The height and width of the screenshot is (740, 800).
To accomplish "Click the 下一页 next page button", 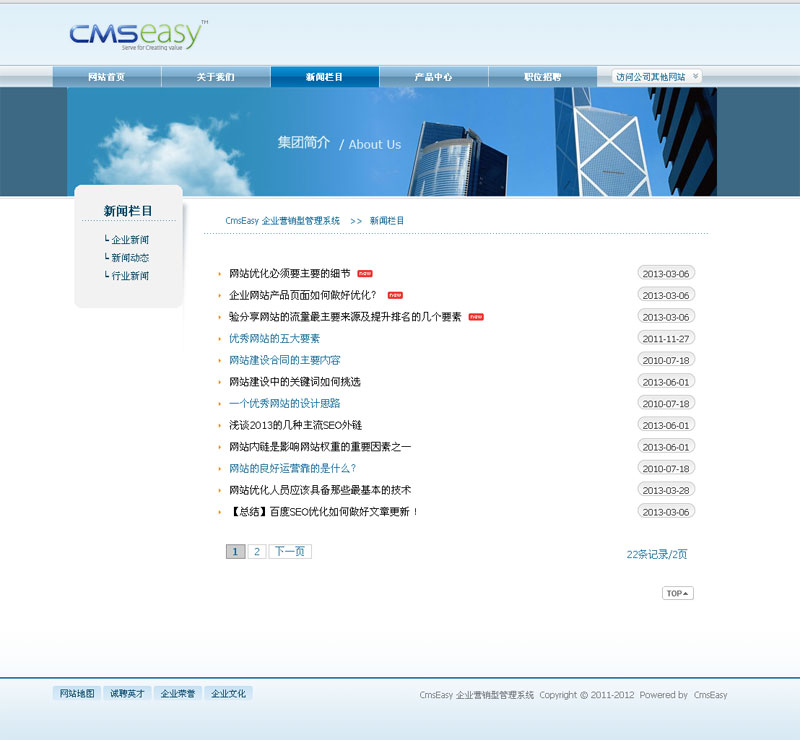I will 290,551.
